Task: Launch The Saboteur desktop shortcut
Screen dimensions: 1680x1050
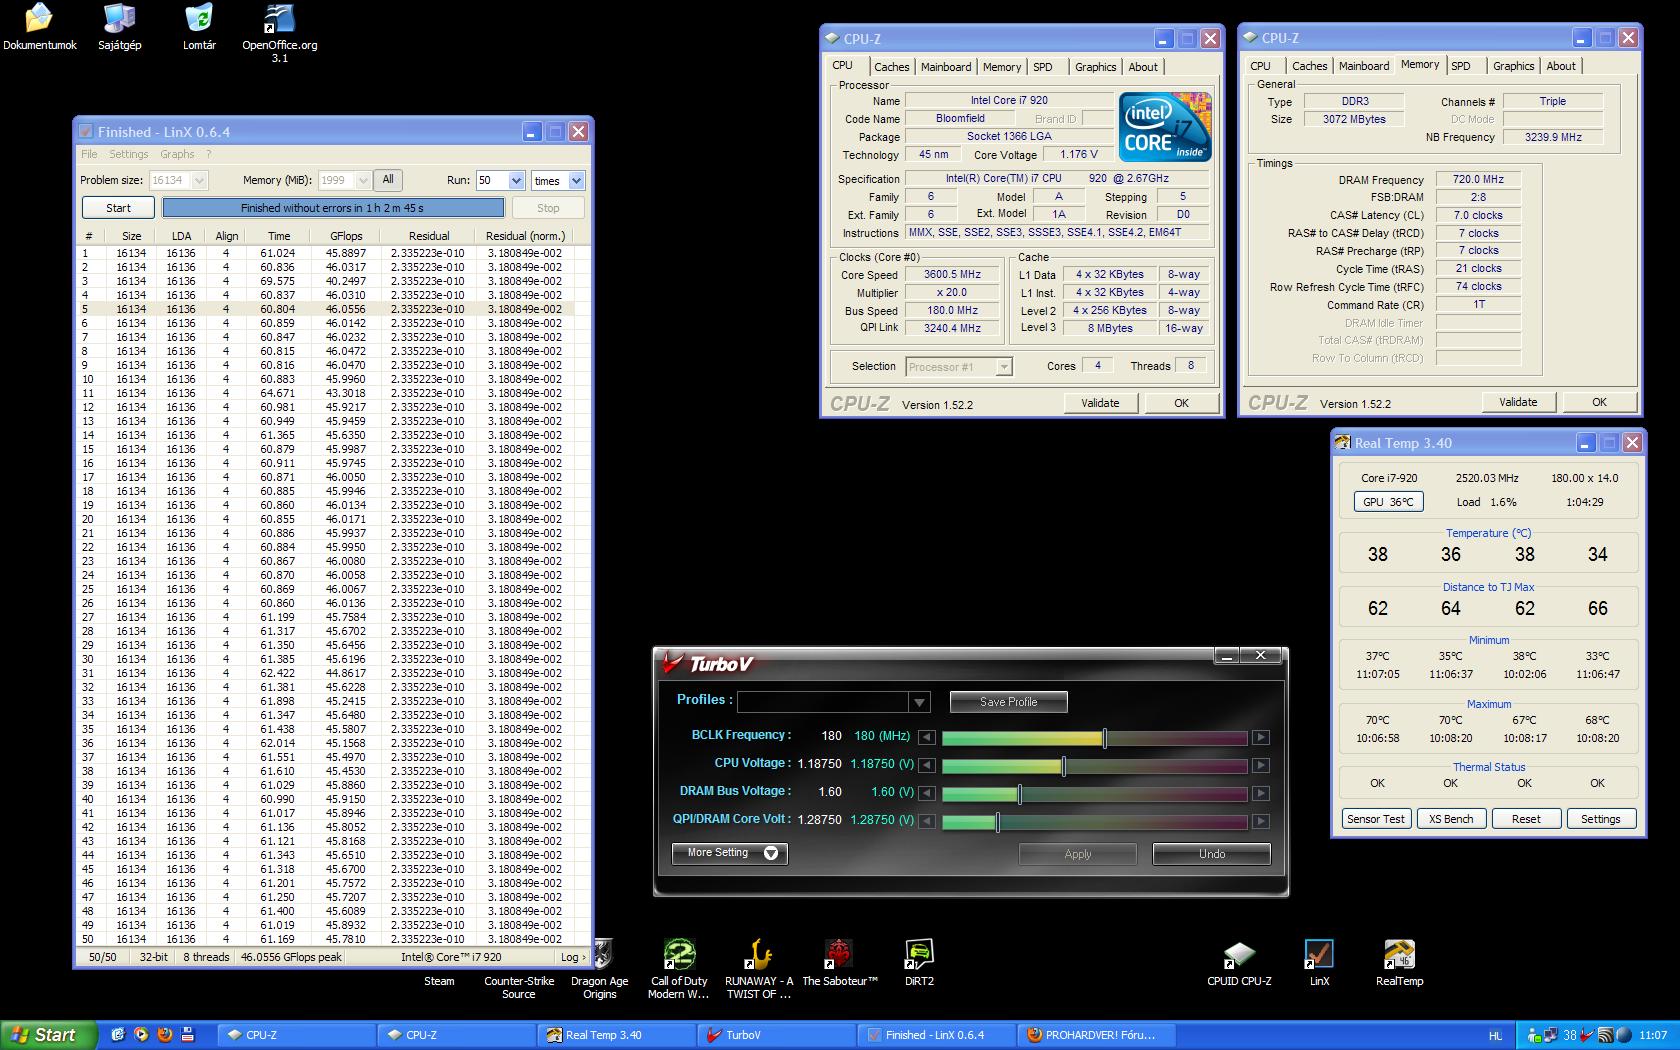Action: click(839, 963)
